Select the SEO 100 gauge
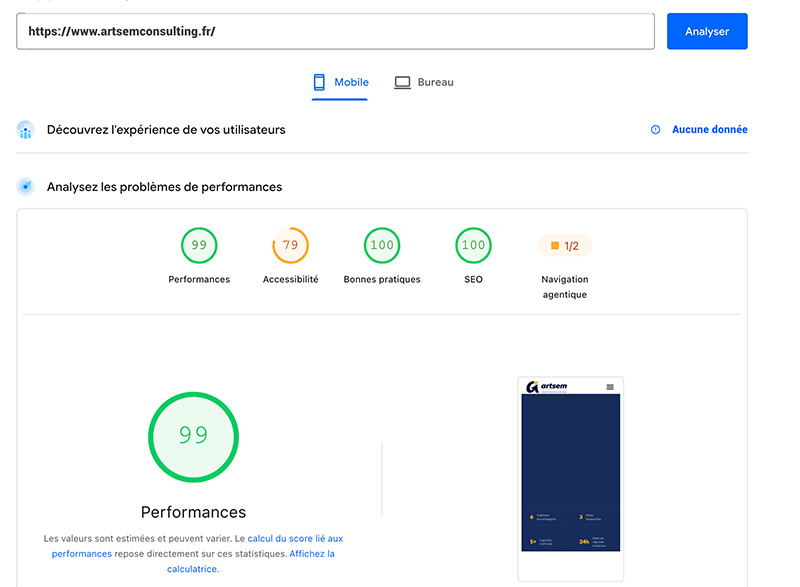Image resolution: width=800 pixels, height=587 pixels. click(473, 245)
